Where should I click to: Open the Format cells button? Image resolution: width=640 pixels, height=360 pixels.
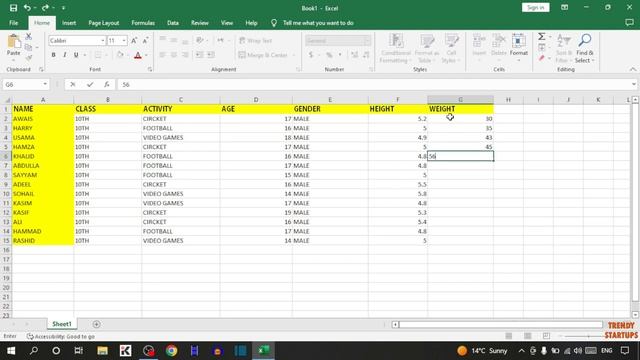519,48
